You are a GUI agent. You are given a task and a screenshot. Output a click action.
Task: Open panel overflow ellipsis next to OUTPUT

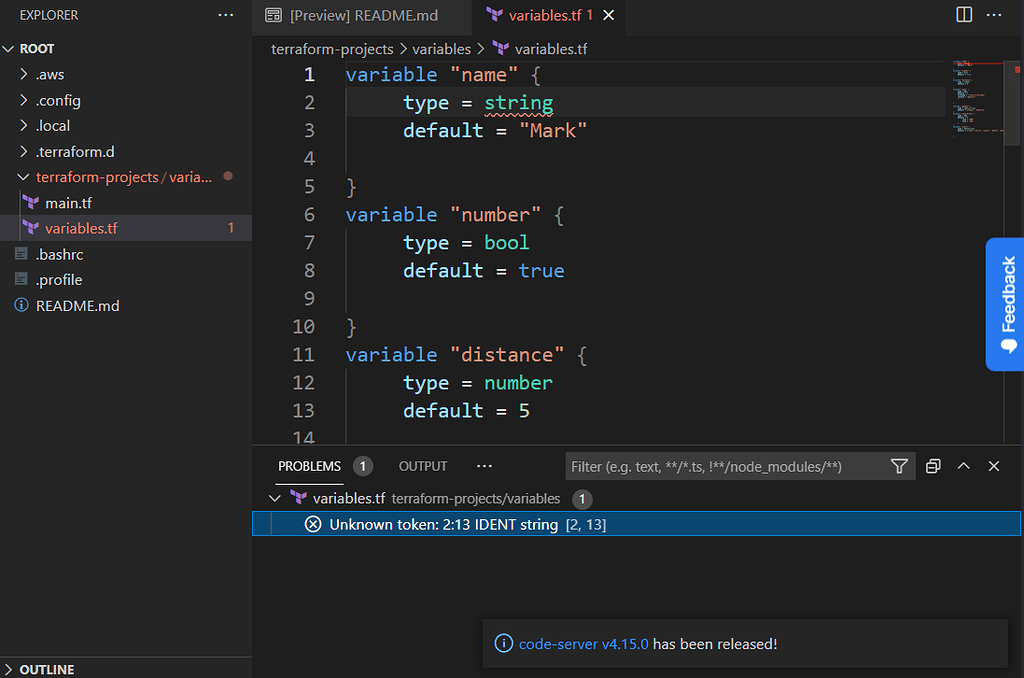(x=485, y=466)
